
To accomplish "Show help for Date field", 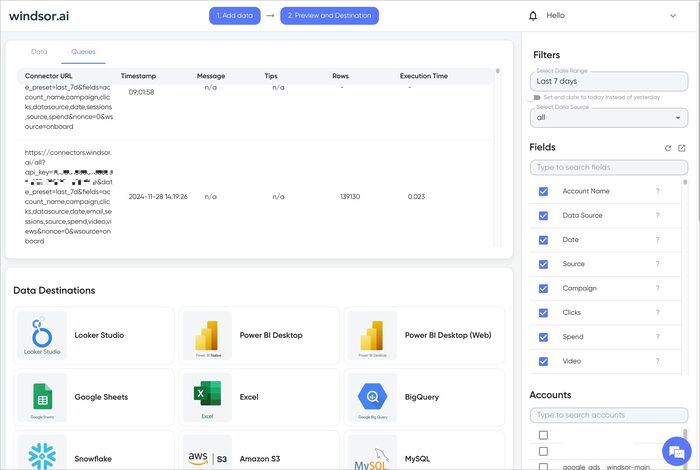I will [658, 240].
